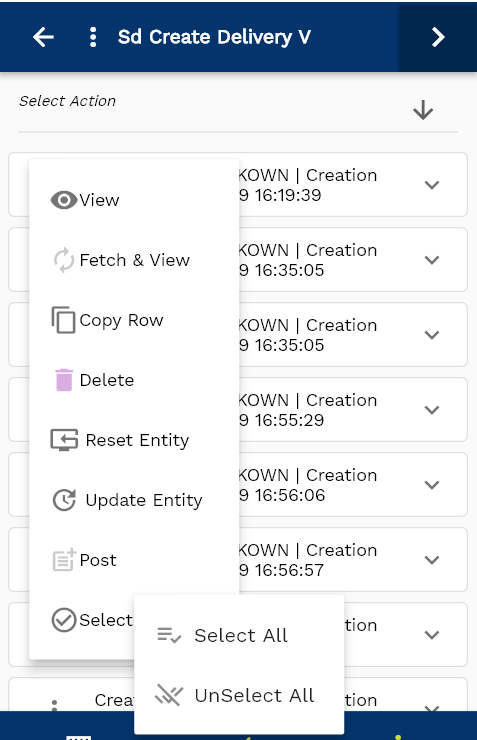
Task: Click the Copy Row icon
Action: coord(63,320)
